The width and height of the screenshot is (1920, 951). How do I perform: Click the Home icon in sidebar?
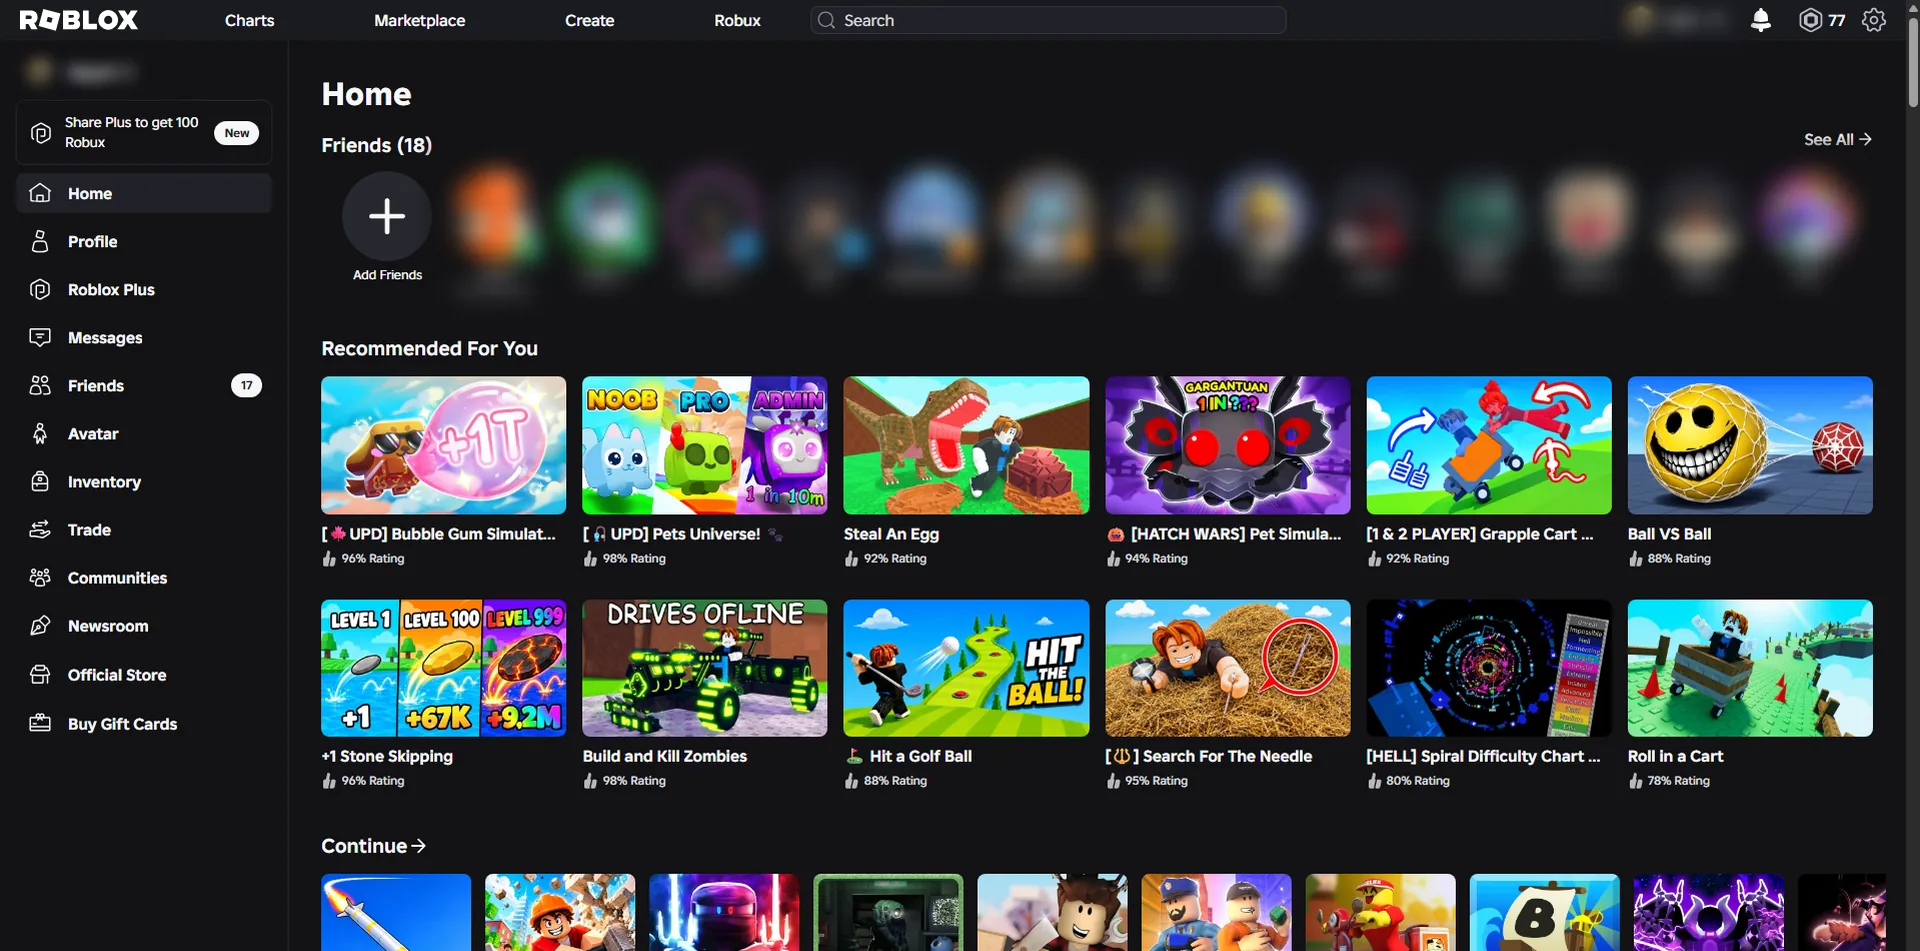40,193
